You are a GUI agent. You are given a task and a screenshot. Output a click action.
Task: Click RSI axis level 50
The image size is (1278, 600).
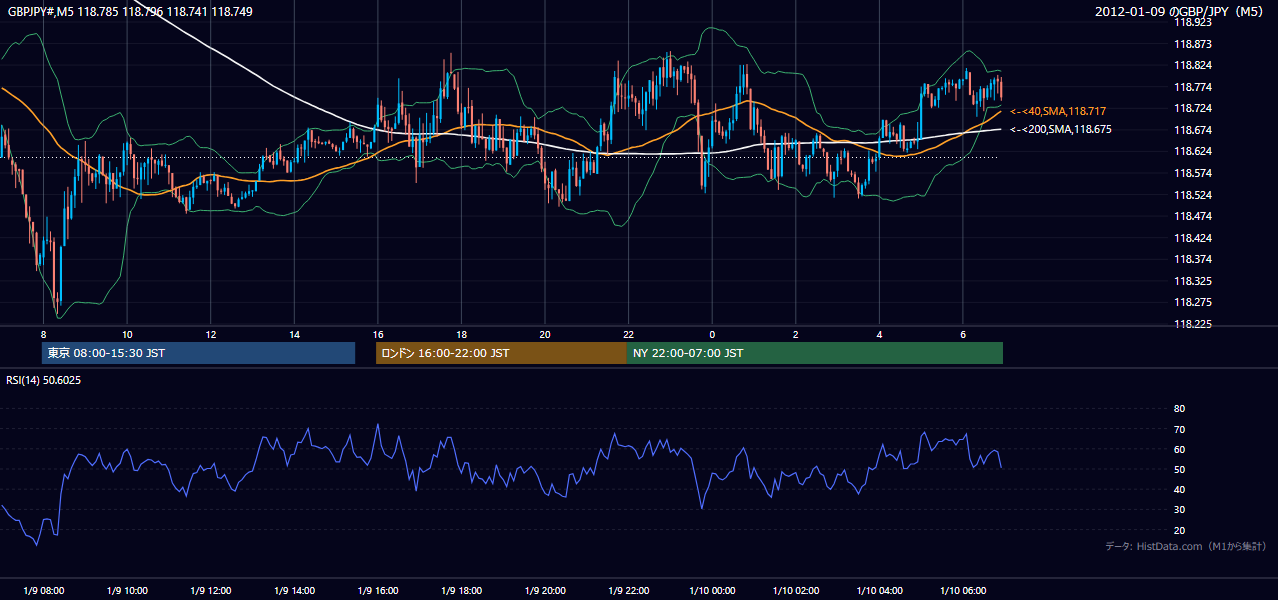click(1179, 469)
